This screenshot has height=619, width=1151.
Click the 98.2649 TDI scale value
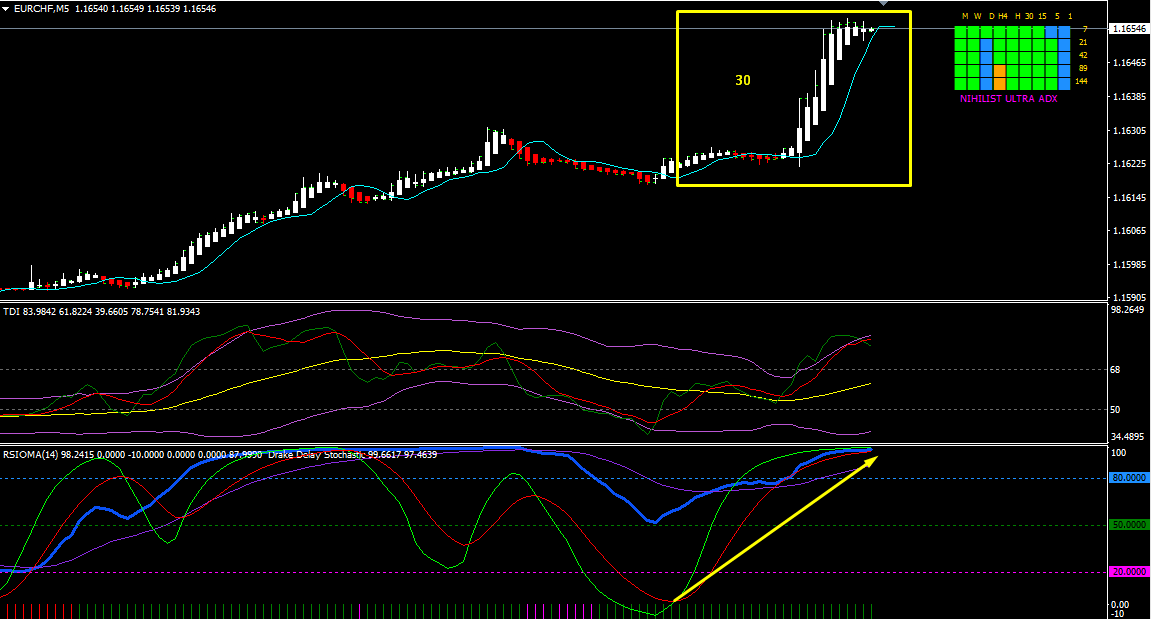pos(1128,310)
